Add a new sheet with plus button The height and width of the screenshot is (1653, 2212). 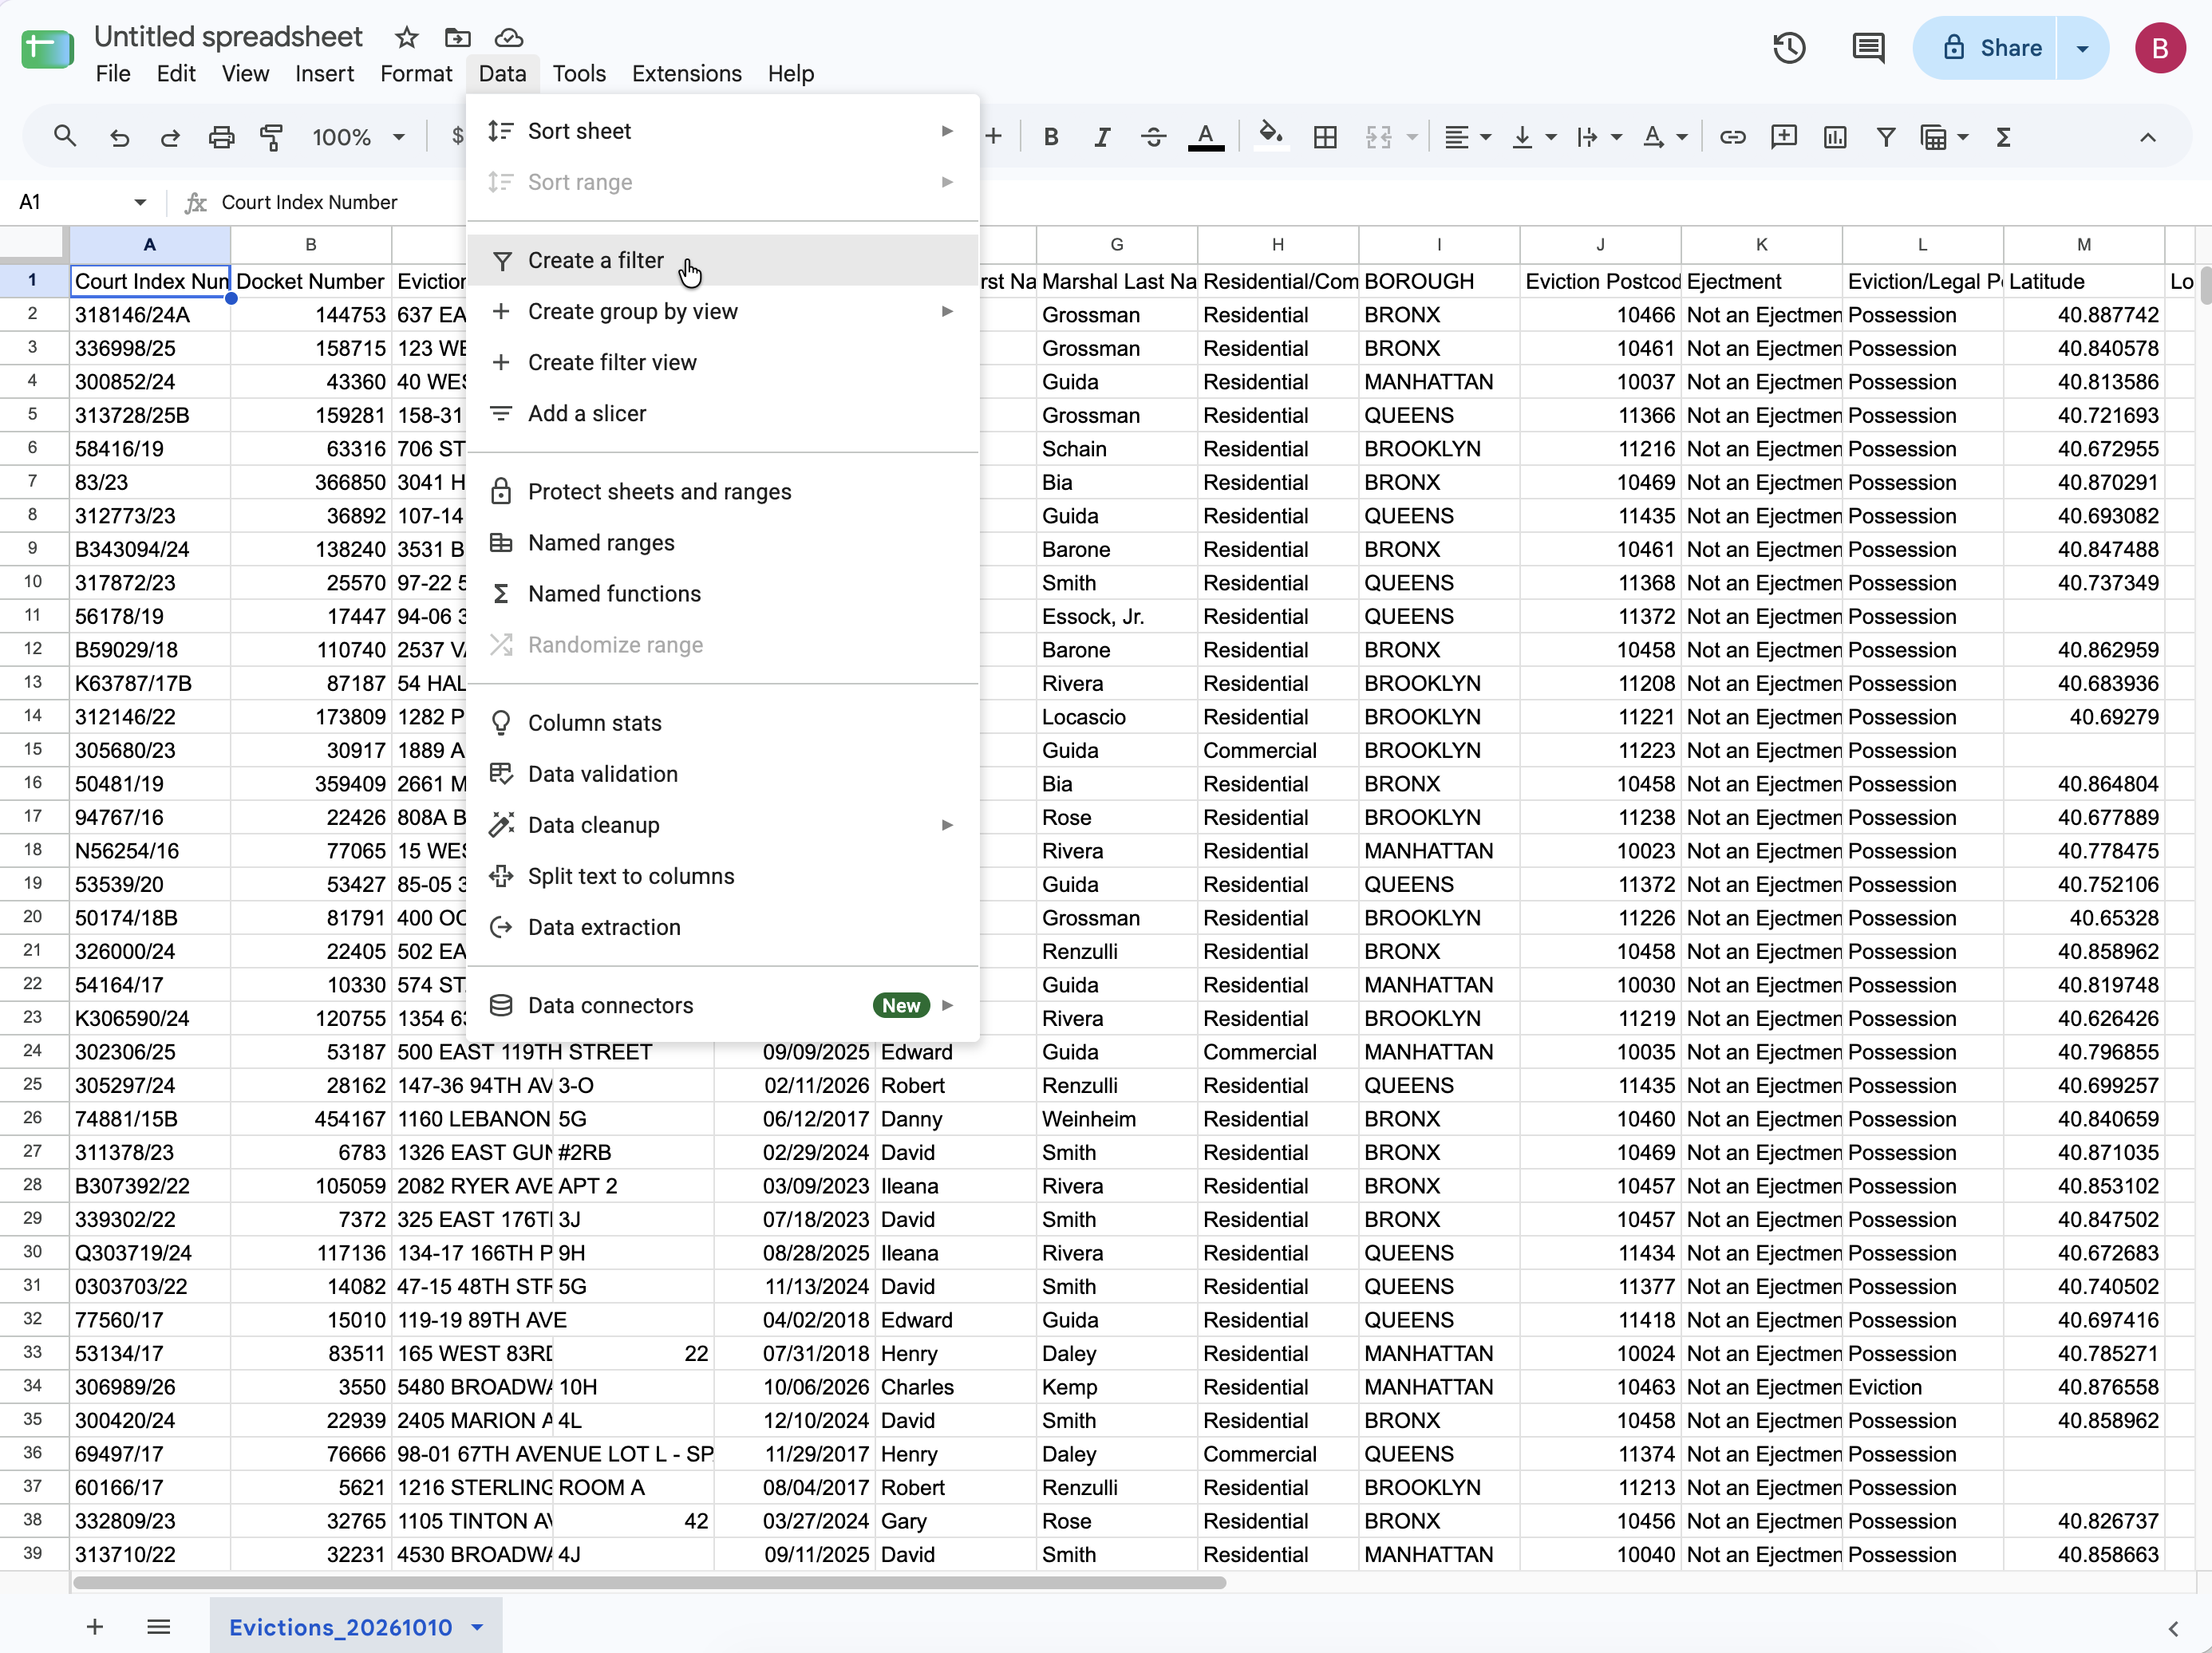tap(95, 1627)
